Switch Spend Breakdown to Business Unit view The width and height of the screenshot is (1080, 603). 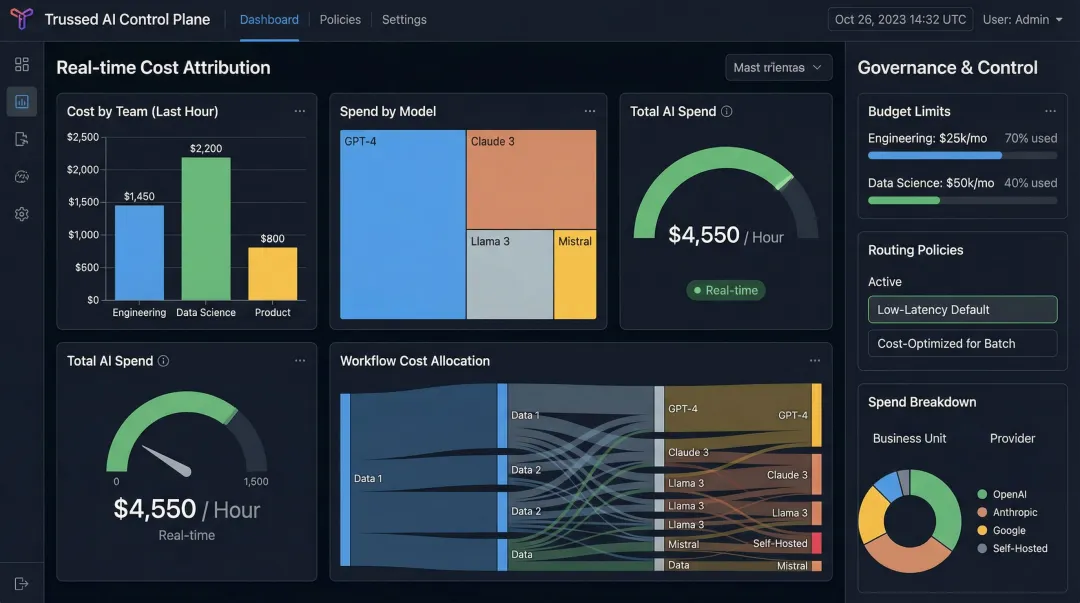pos(910,438)
